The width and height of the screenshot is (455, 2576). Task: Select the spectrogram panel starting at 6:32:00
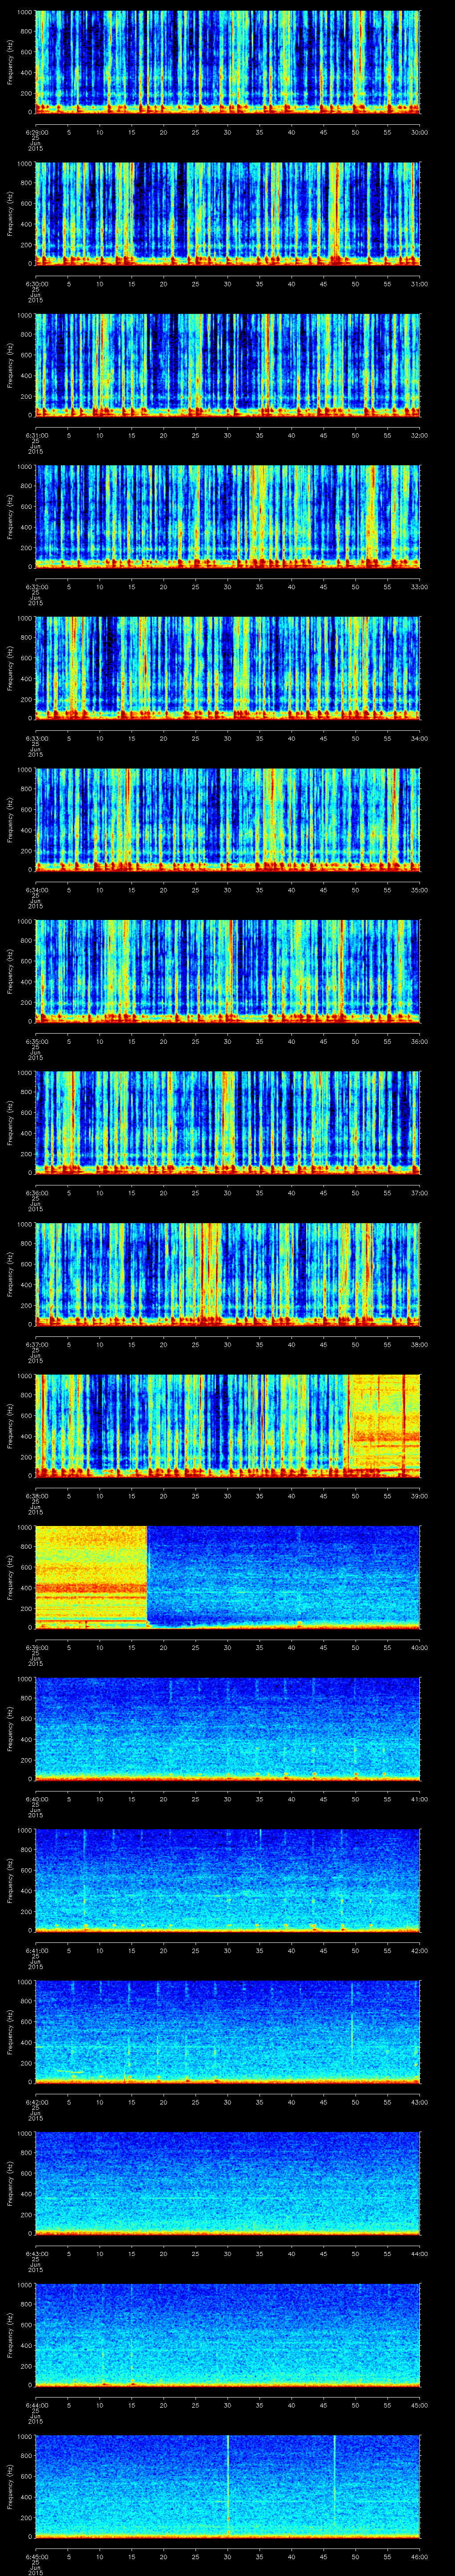228,516
